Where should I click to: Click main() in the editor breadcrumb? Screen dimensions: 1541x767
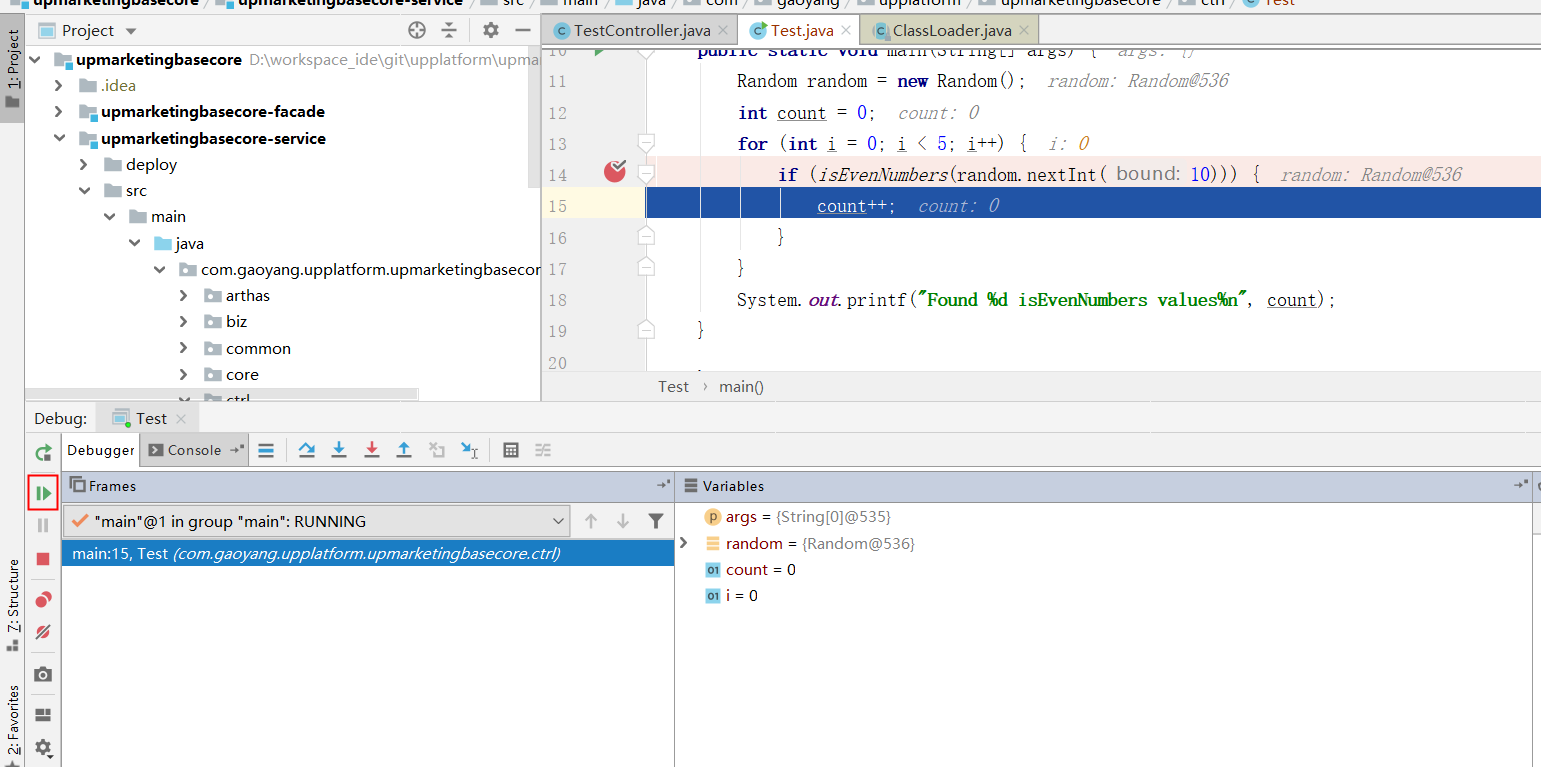(741, 386)
